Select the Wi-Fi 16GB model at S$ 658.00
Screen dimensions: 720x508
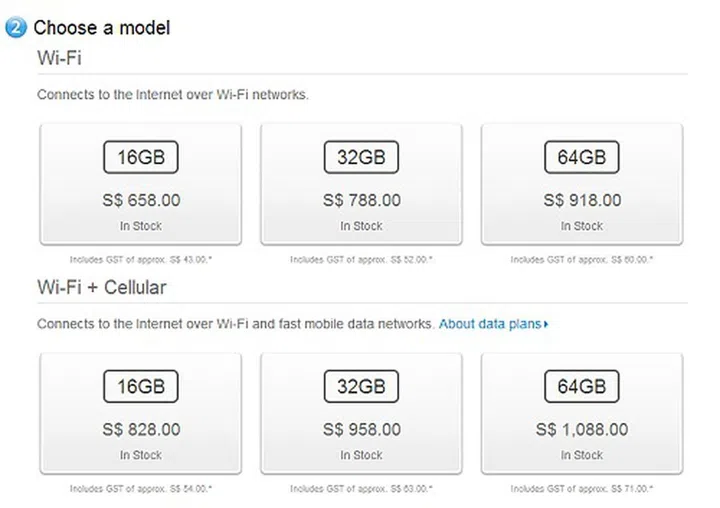141,184
